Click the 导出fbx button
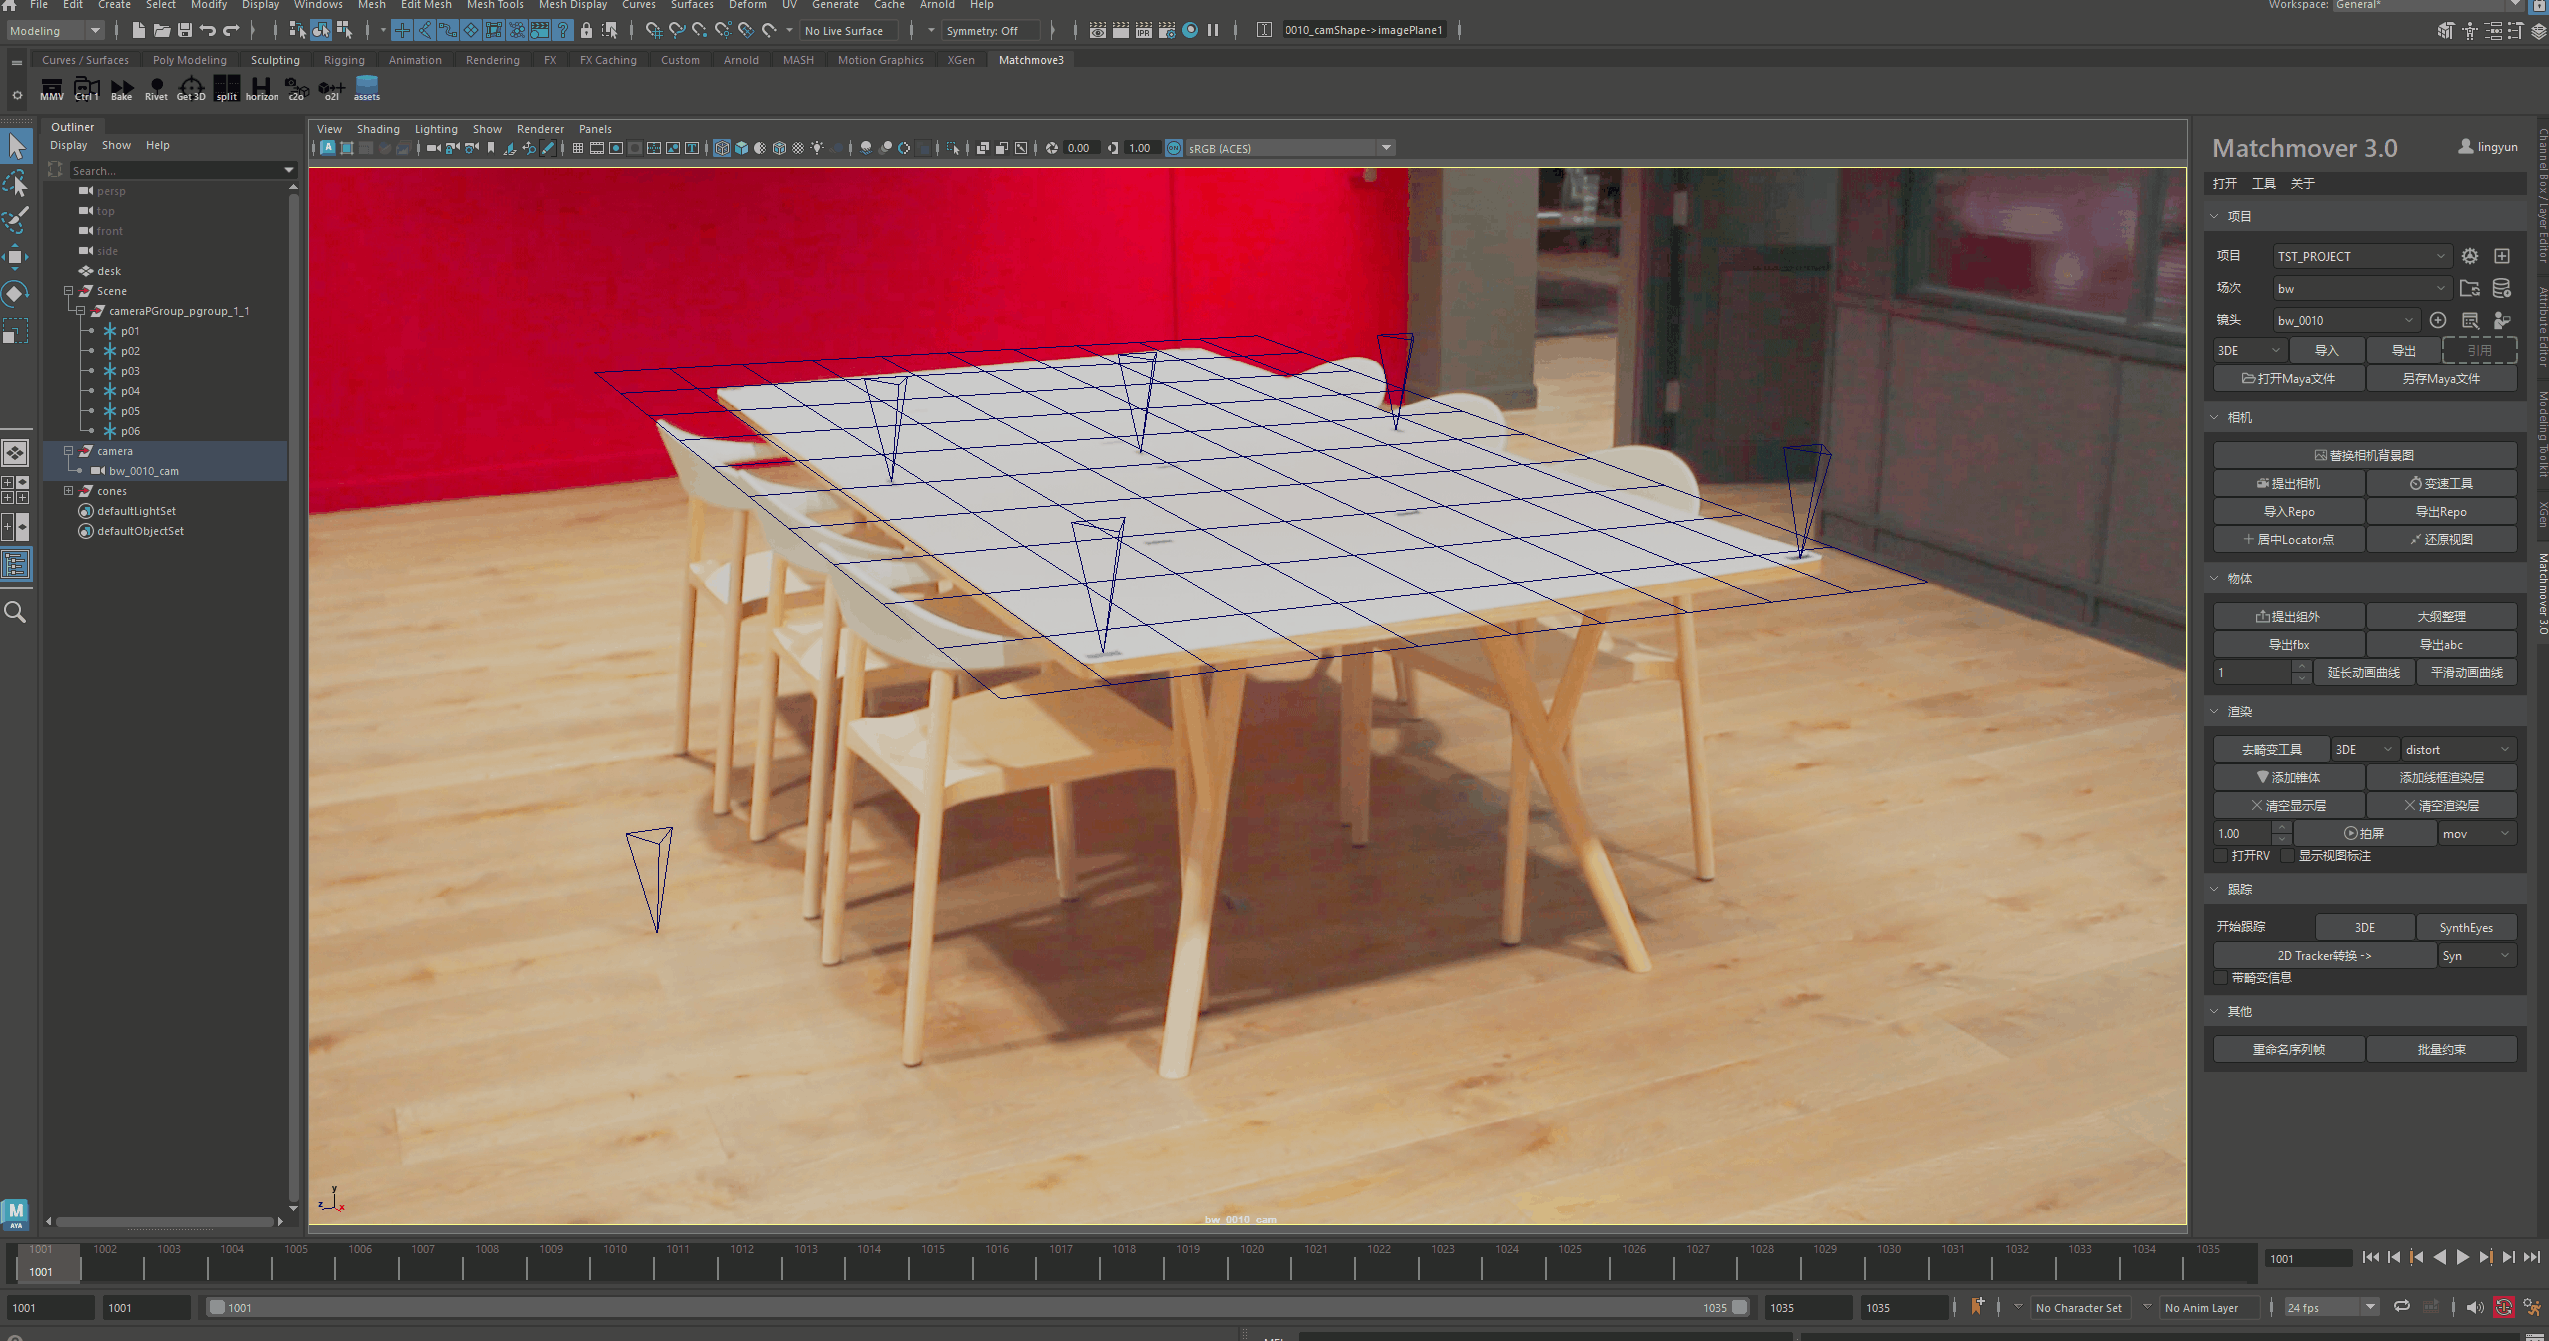The image size is (2549, 1341). click(x=2288, y=645)
